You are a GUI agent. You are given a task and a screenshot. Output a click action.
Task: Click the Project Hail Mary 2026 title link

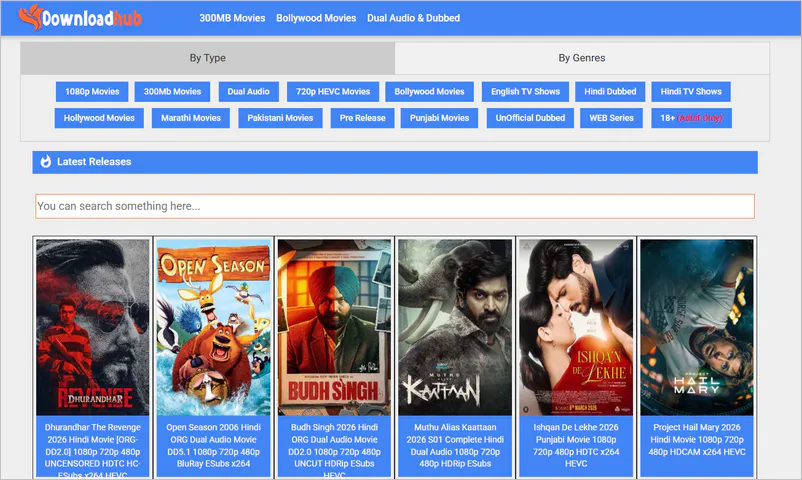click(697, 440)
